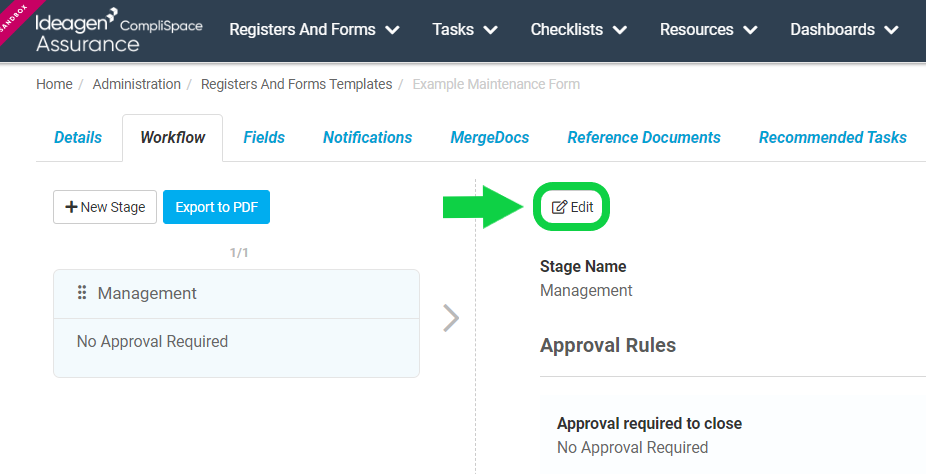
Task: Grab the Management stage drag handle icon
Action: click(x=82, y=293)
